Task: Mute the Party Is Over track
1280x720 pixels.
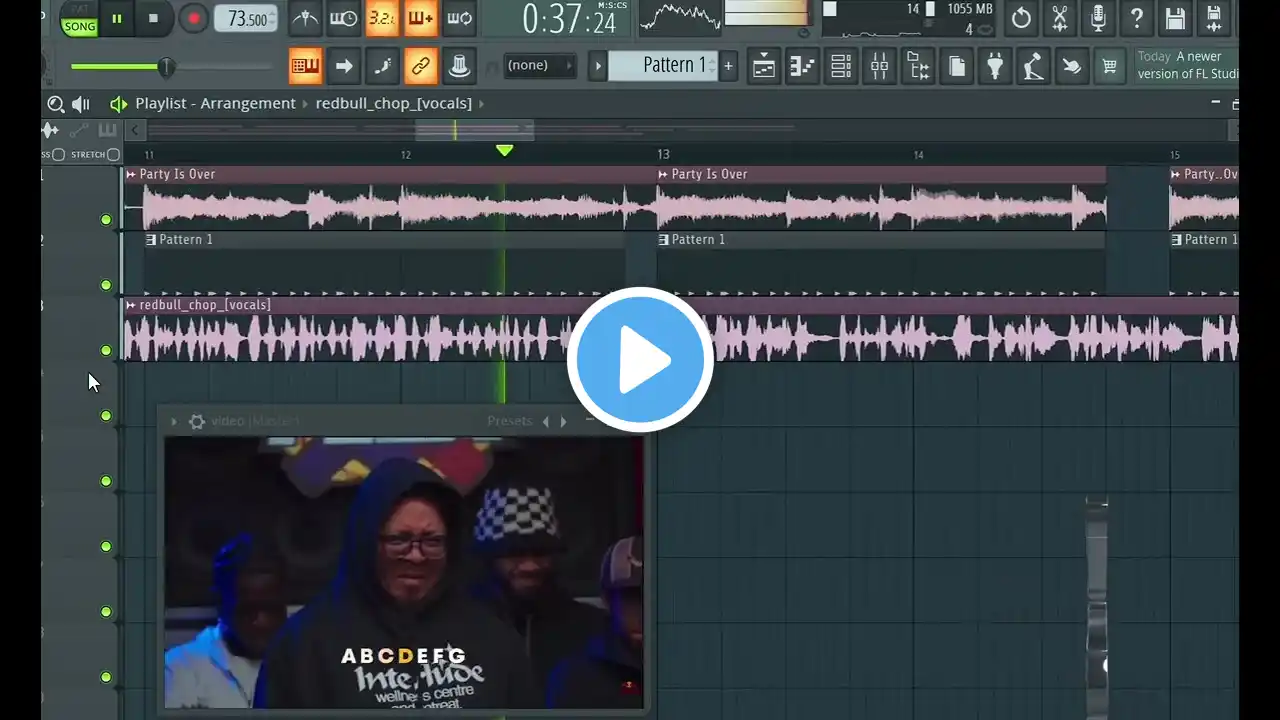Action: pos(106,220)
